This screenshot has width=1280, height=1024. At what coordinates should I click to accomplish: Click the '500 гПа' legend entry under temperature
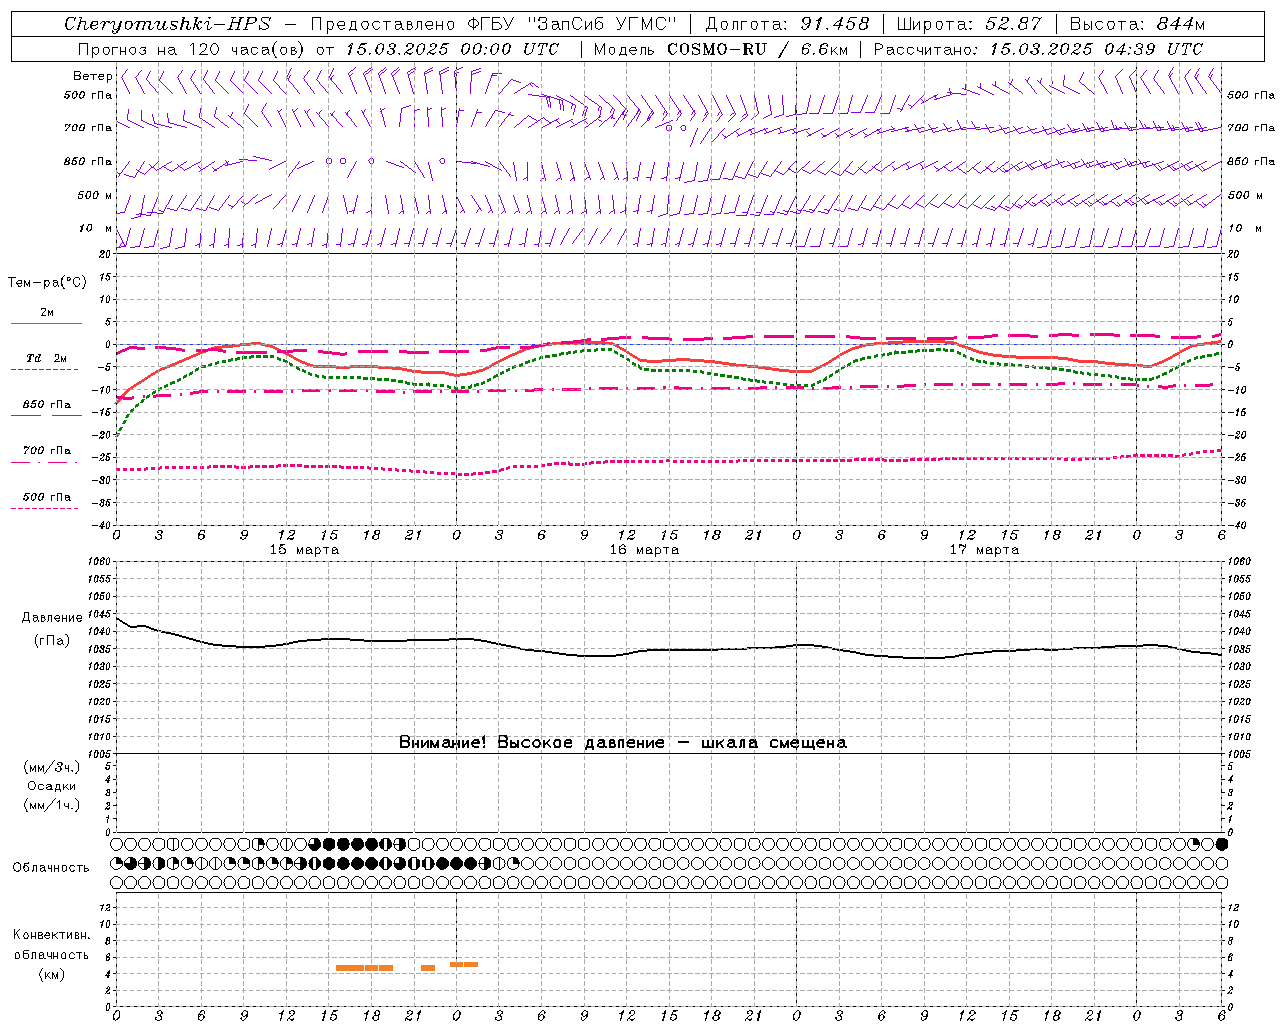coord(46,497)
